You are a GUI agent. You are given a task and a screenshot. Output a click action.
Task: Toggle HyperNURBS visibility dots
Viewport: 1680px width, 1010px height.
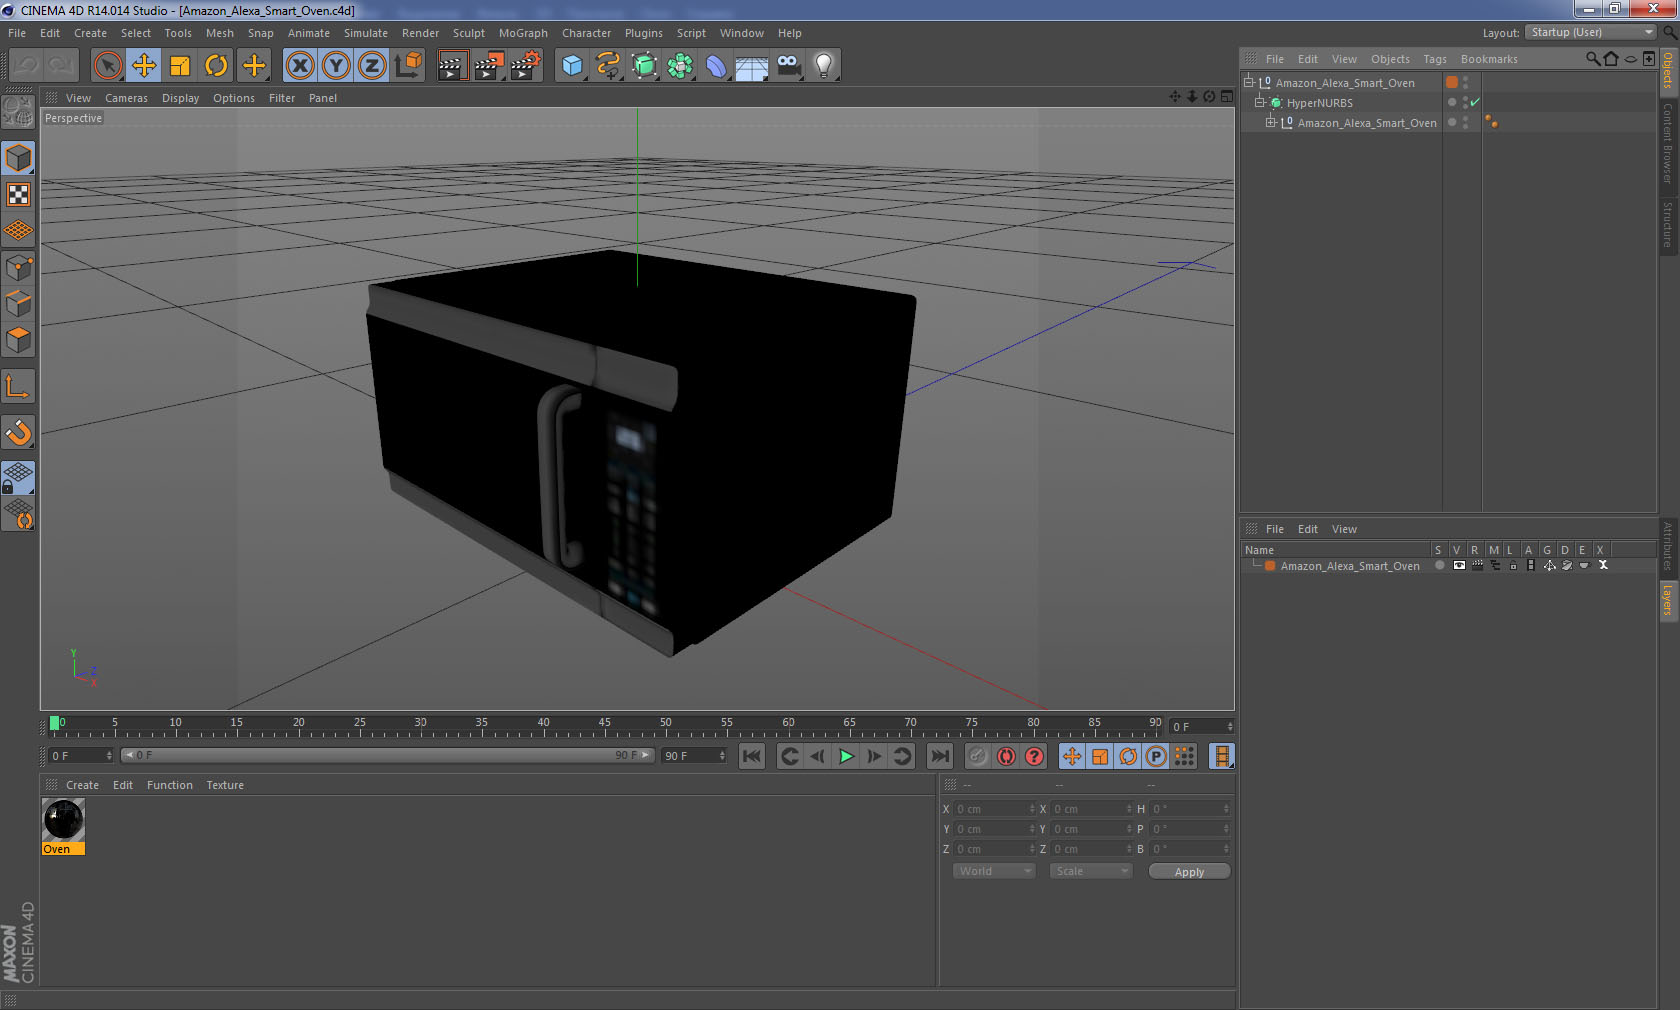click(1465, 103)
